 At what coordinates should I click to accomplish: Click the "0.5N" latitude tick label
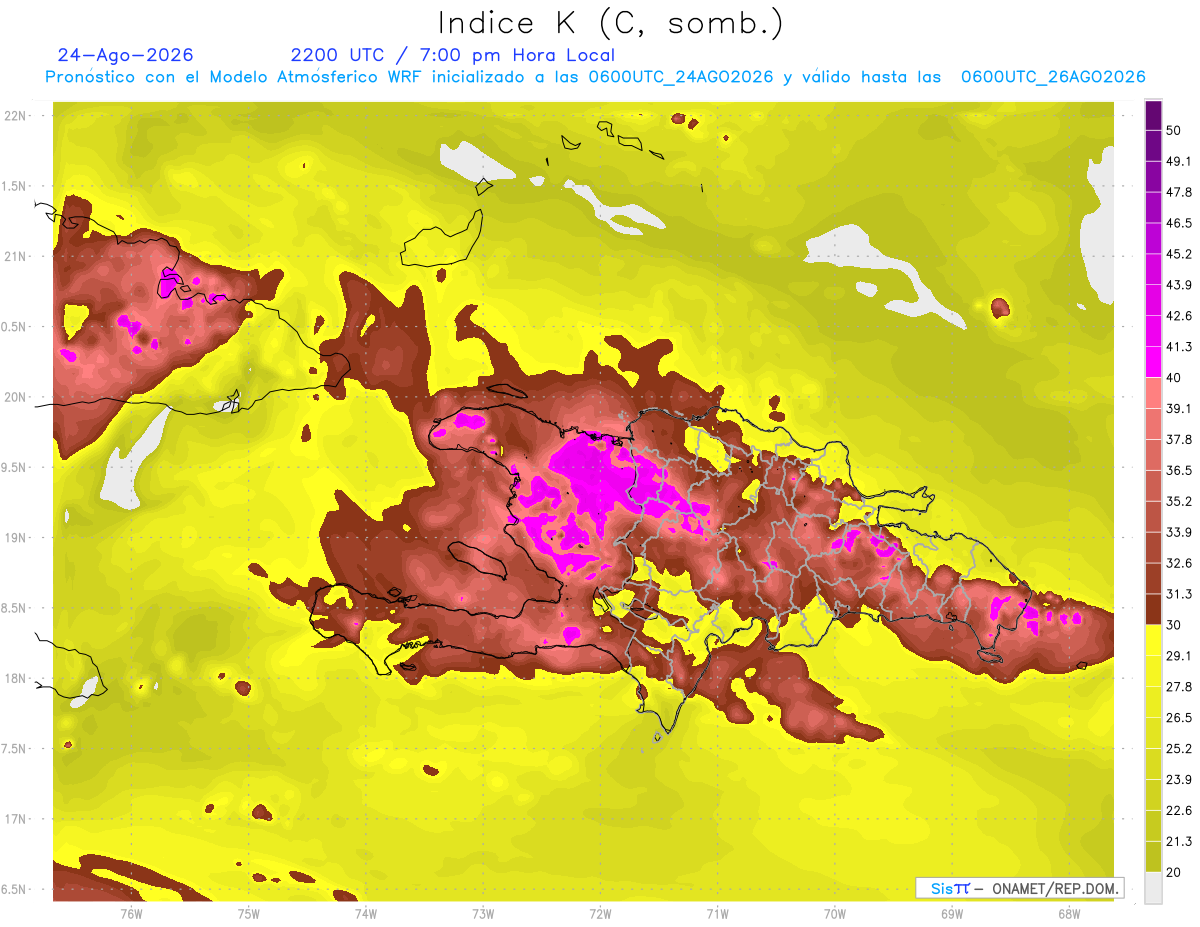click(15, 327)
